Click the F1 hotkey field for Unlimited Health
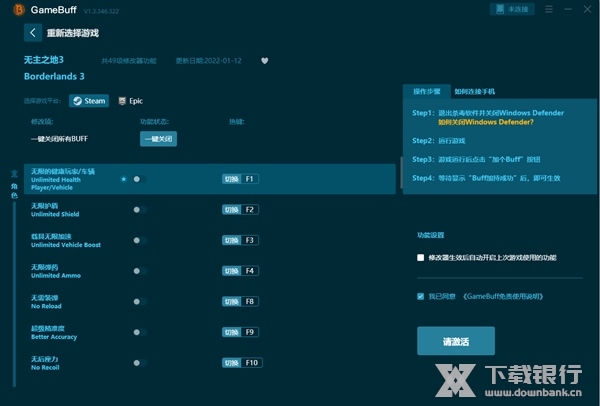 coord(250,179)
